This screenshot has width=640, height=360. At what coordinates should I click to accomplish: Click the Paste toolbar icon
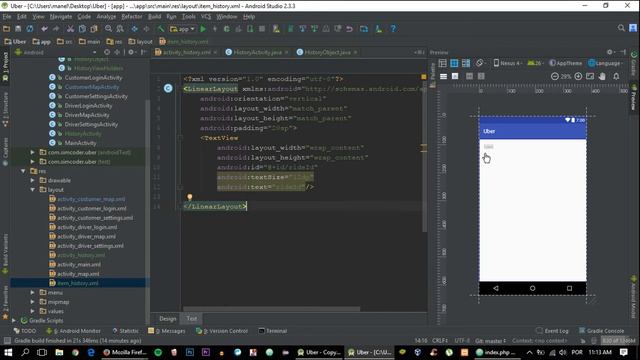pyautogui.click(x=94, y=29)
